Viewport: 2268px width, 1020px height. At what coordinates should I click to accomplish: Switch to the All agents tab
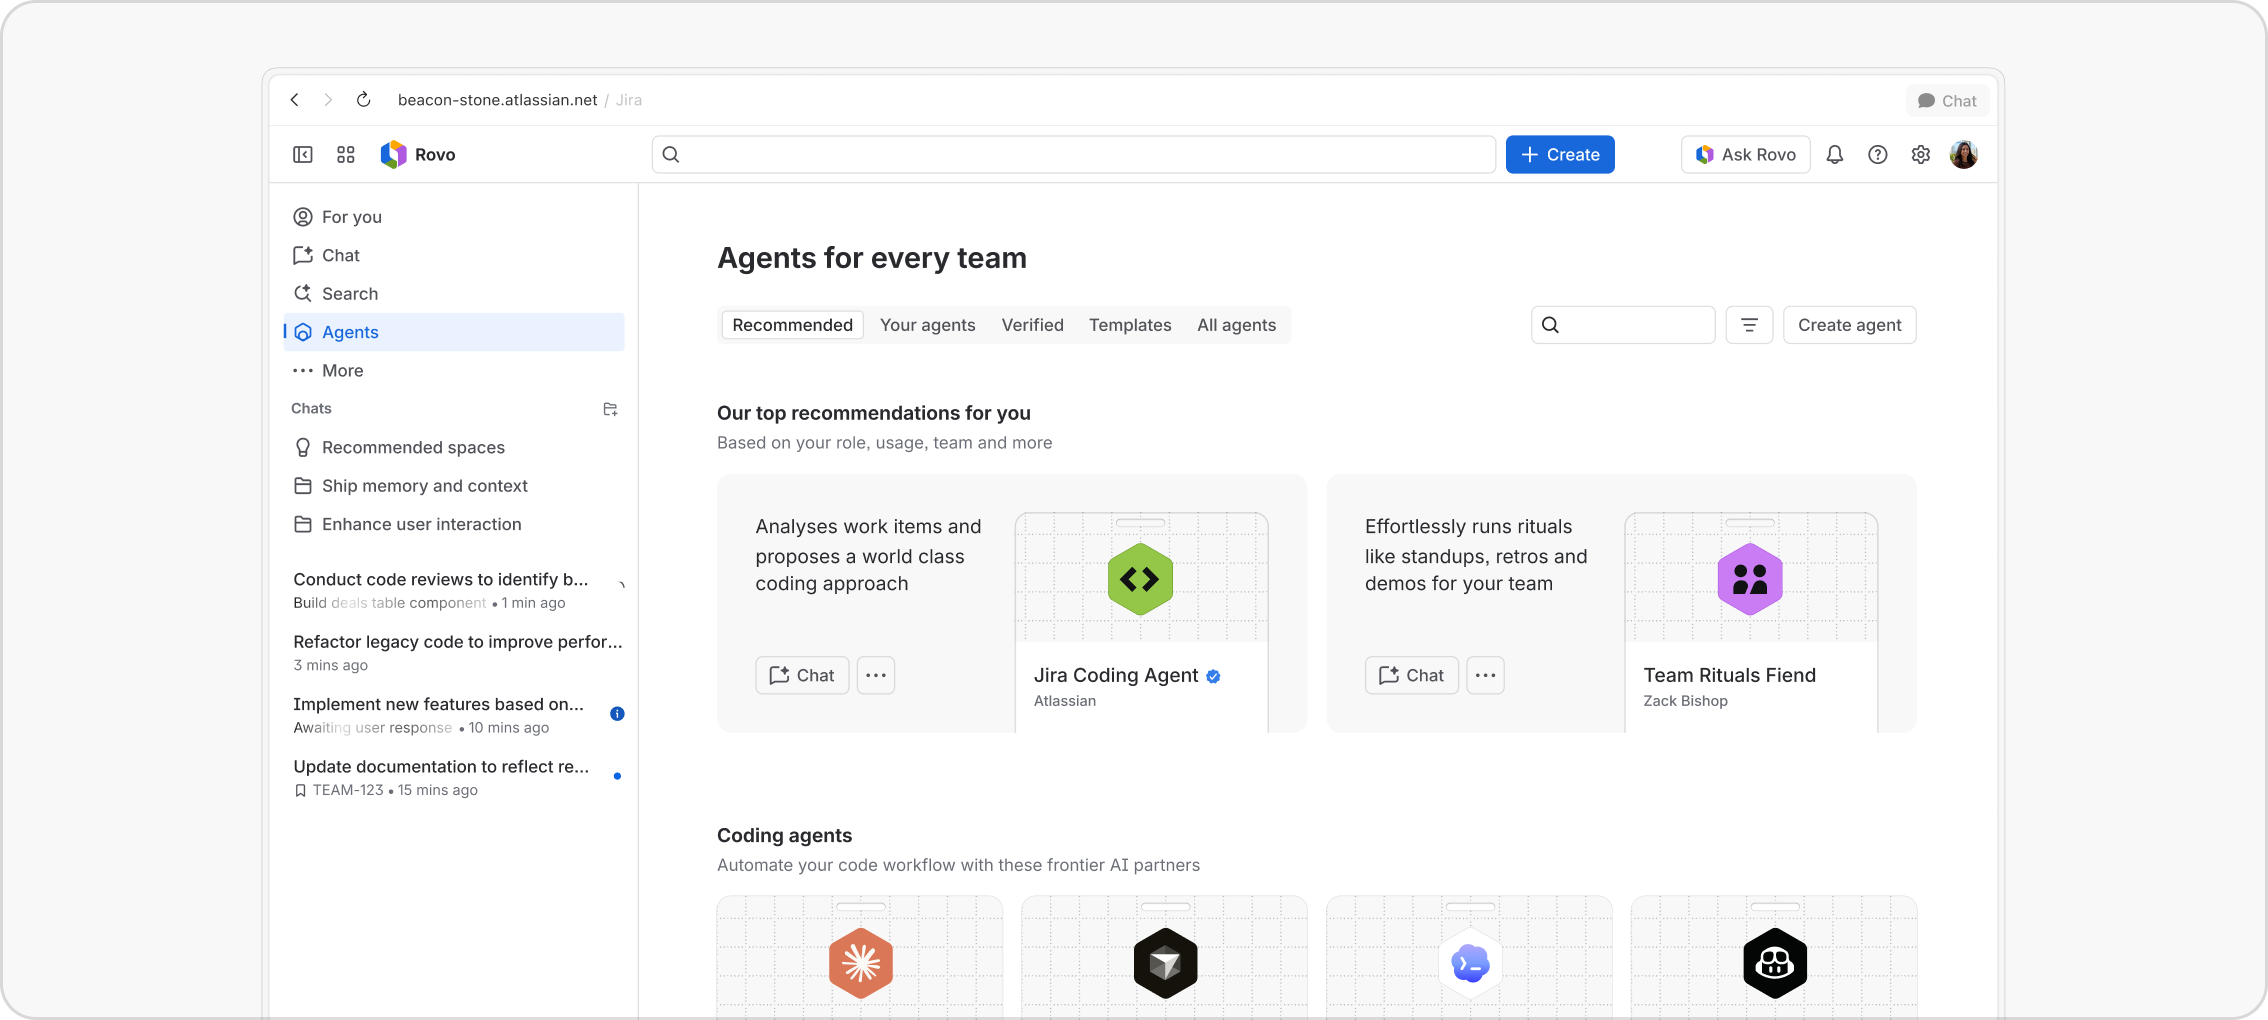tap(1237, 325)
